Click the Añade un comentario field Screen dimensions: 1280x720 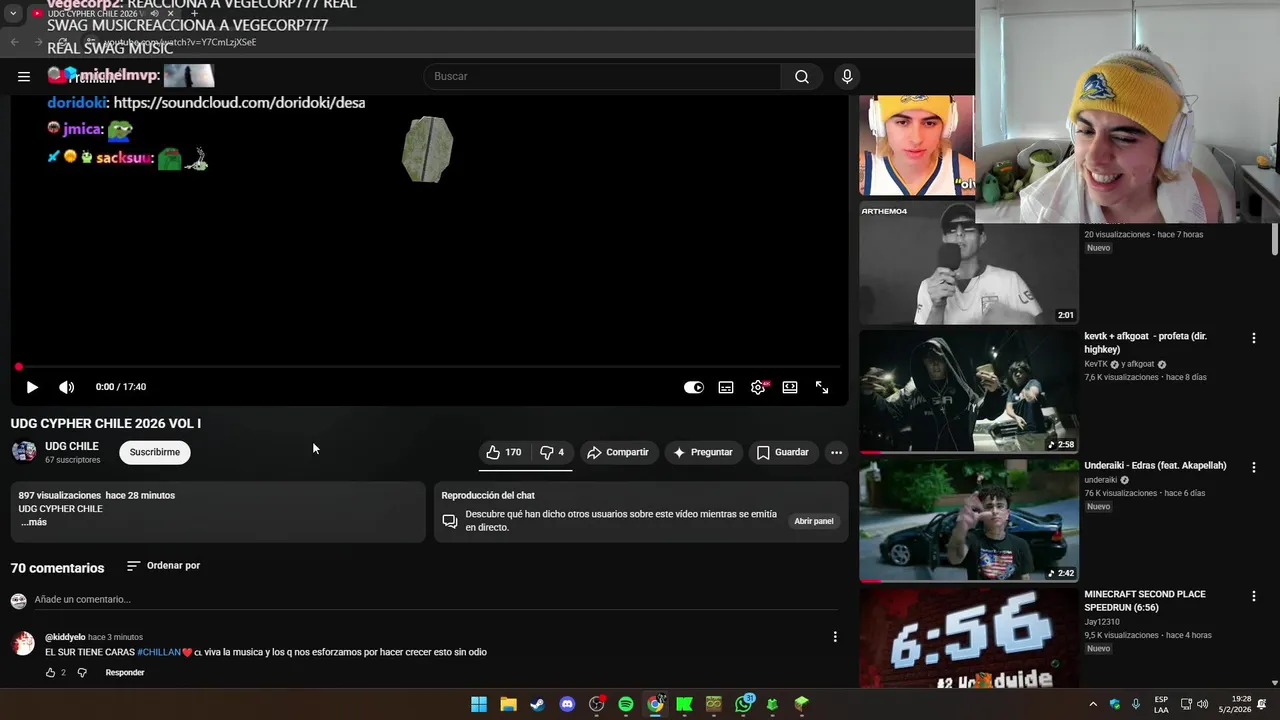pos(436,599)
